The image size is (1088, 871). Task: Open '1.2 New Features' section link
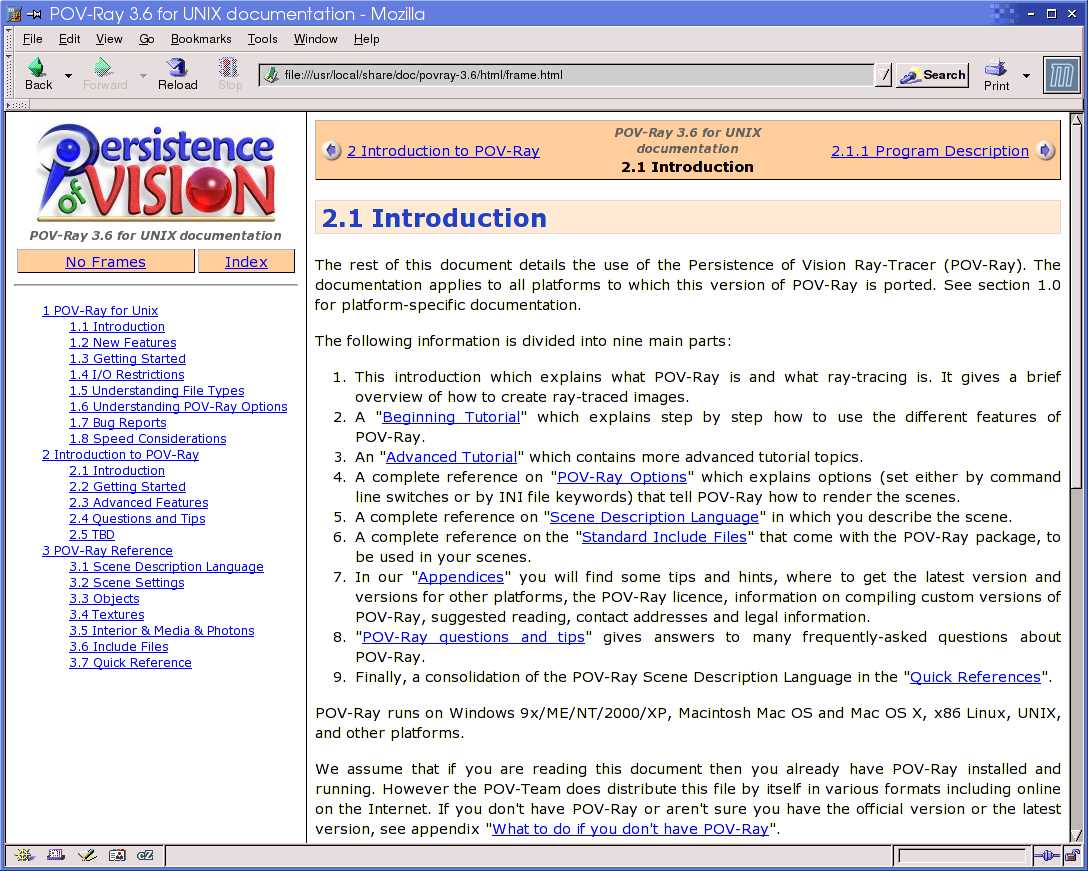pyautogui.click(x=123, y=342)
